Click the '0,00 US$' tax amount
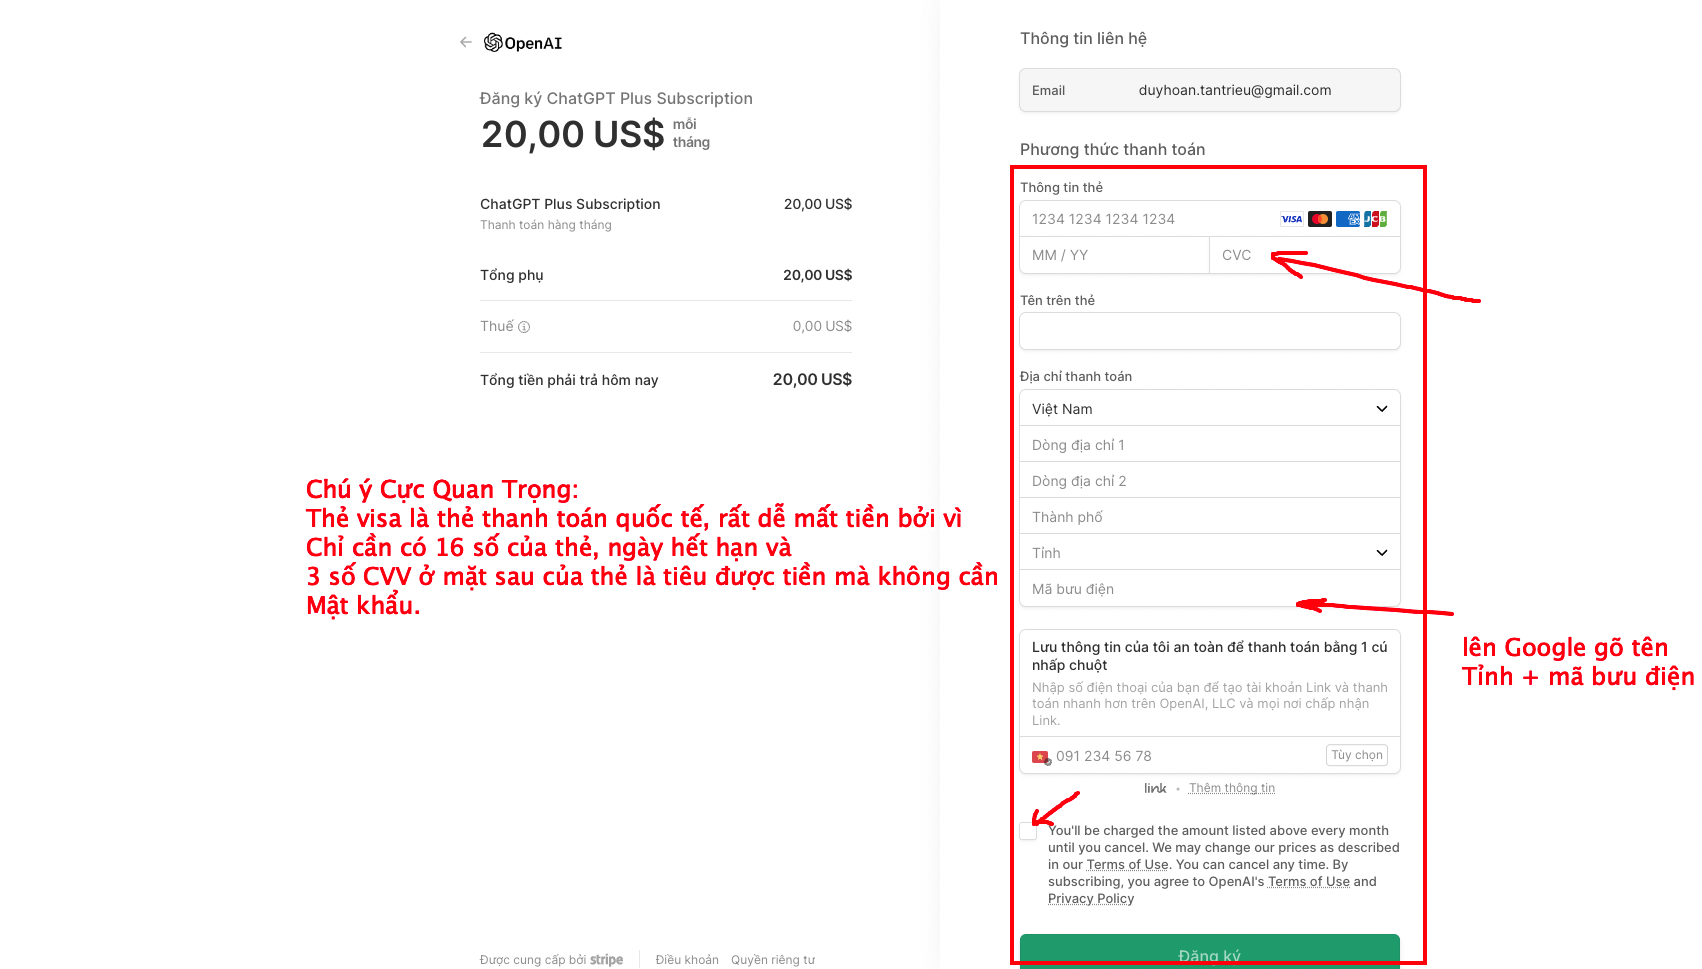The image size is (1702, 969). [822, 326]
